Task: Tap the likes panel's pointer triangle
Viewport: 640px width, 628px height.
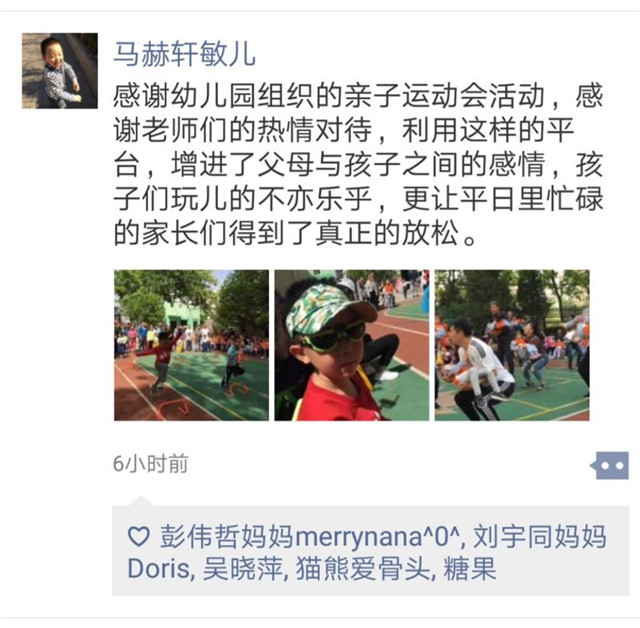Action: pyautogui.click(x=140, y=501)
